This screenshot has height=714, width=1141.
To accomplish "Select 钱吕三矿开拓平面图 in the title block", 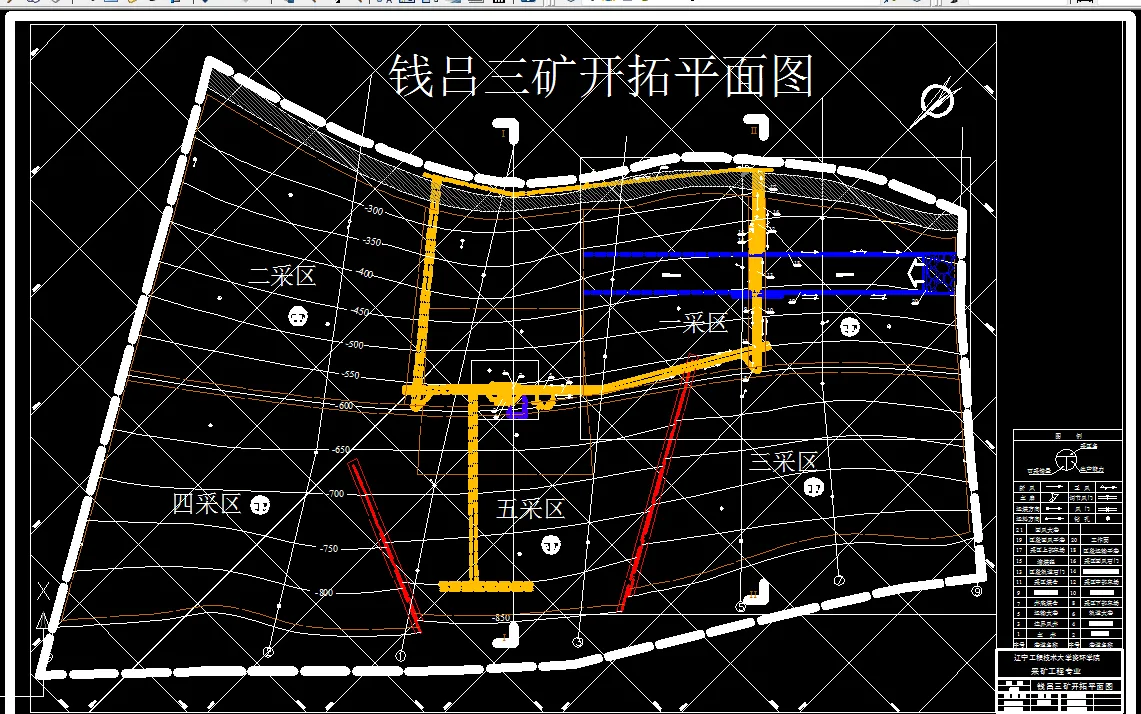I will [x=1076, y=686].
